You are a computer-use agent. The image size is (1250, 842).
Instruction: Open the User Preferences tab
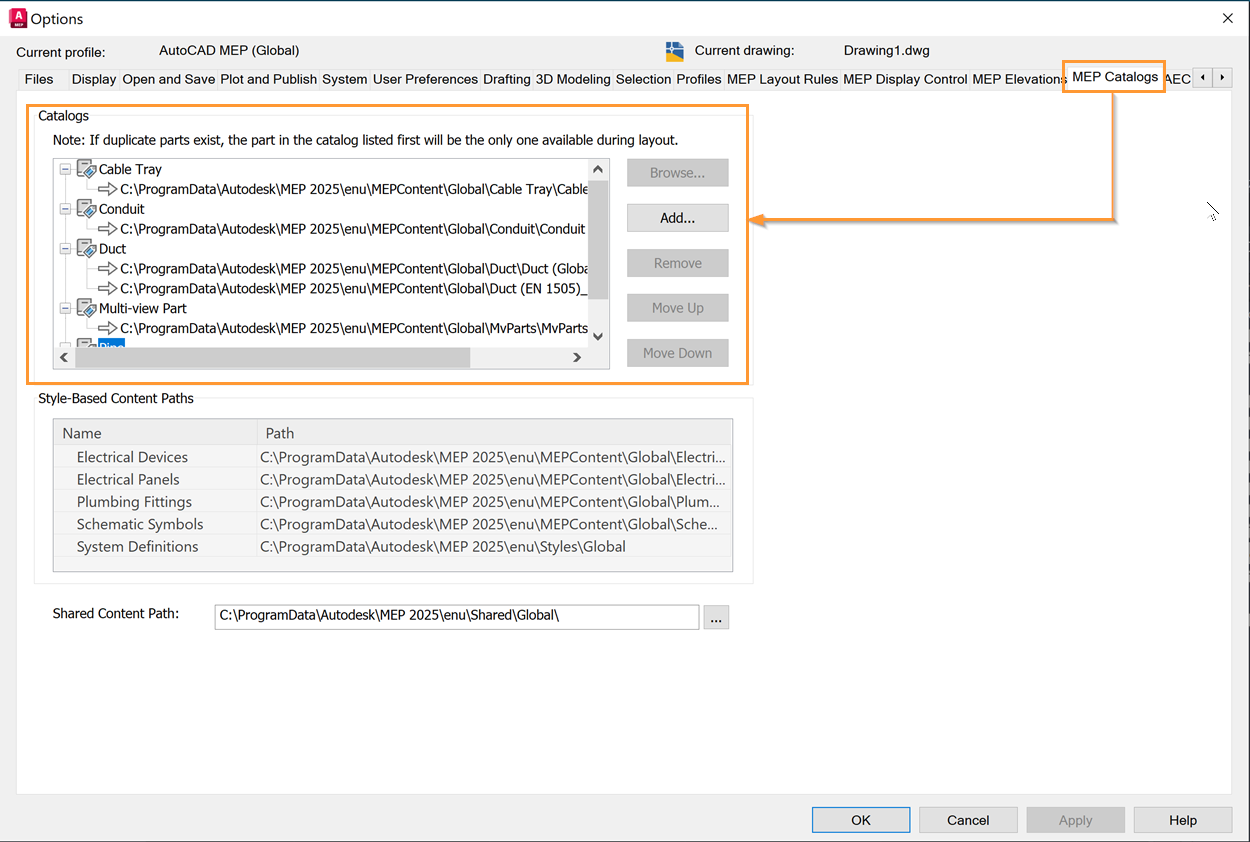coord(425,79)
